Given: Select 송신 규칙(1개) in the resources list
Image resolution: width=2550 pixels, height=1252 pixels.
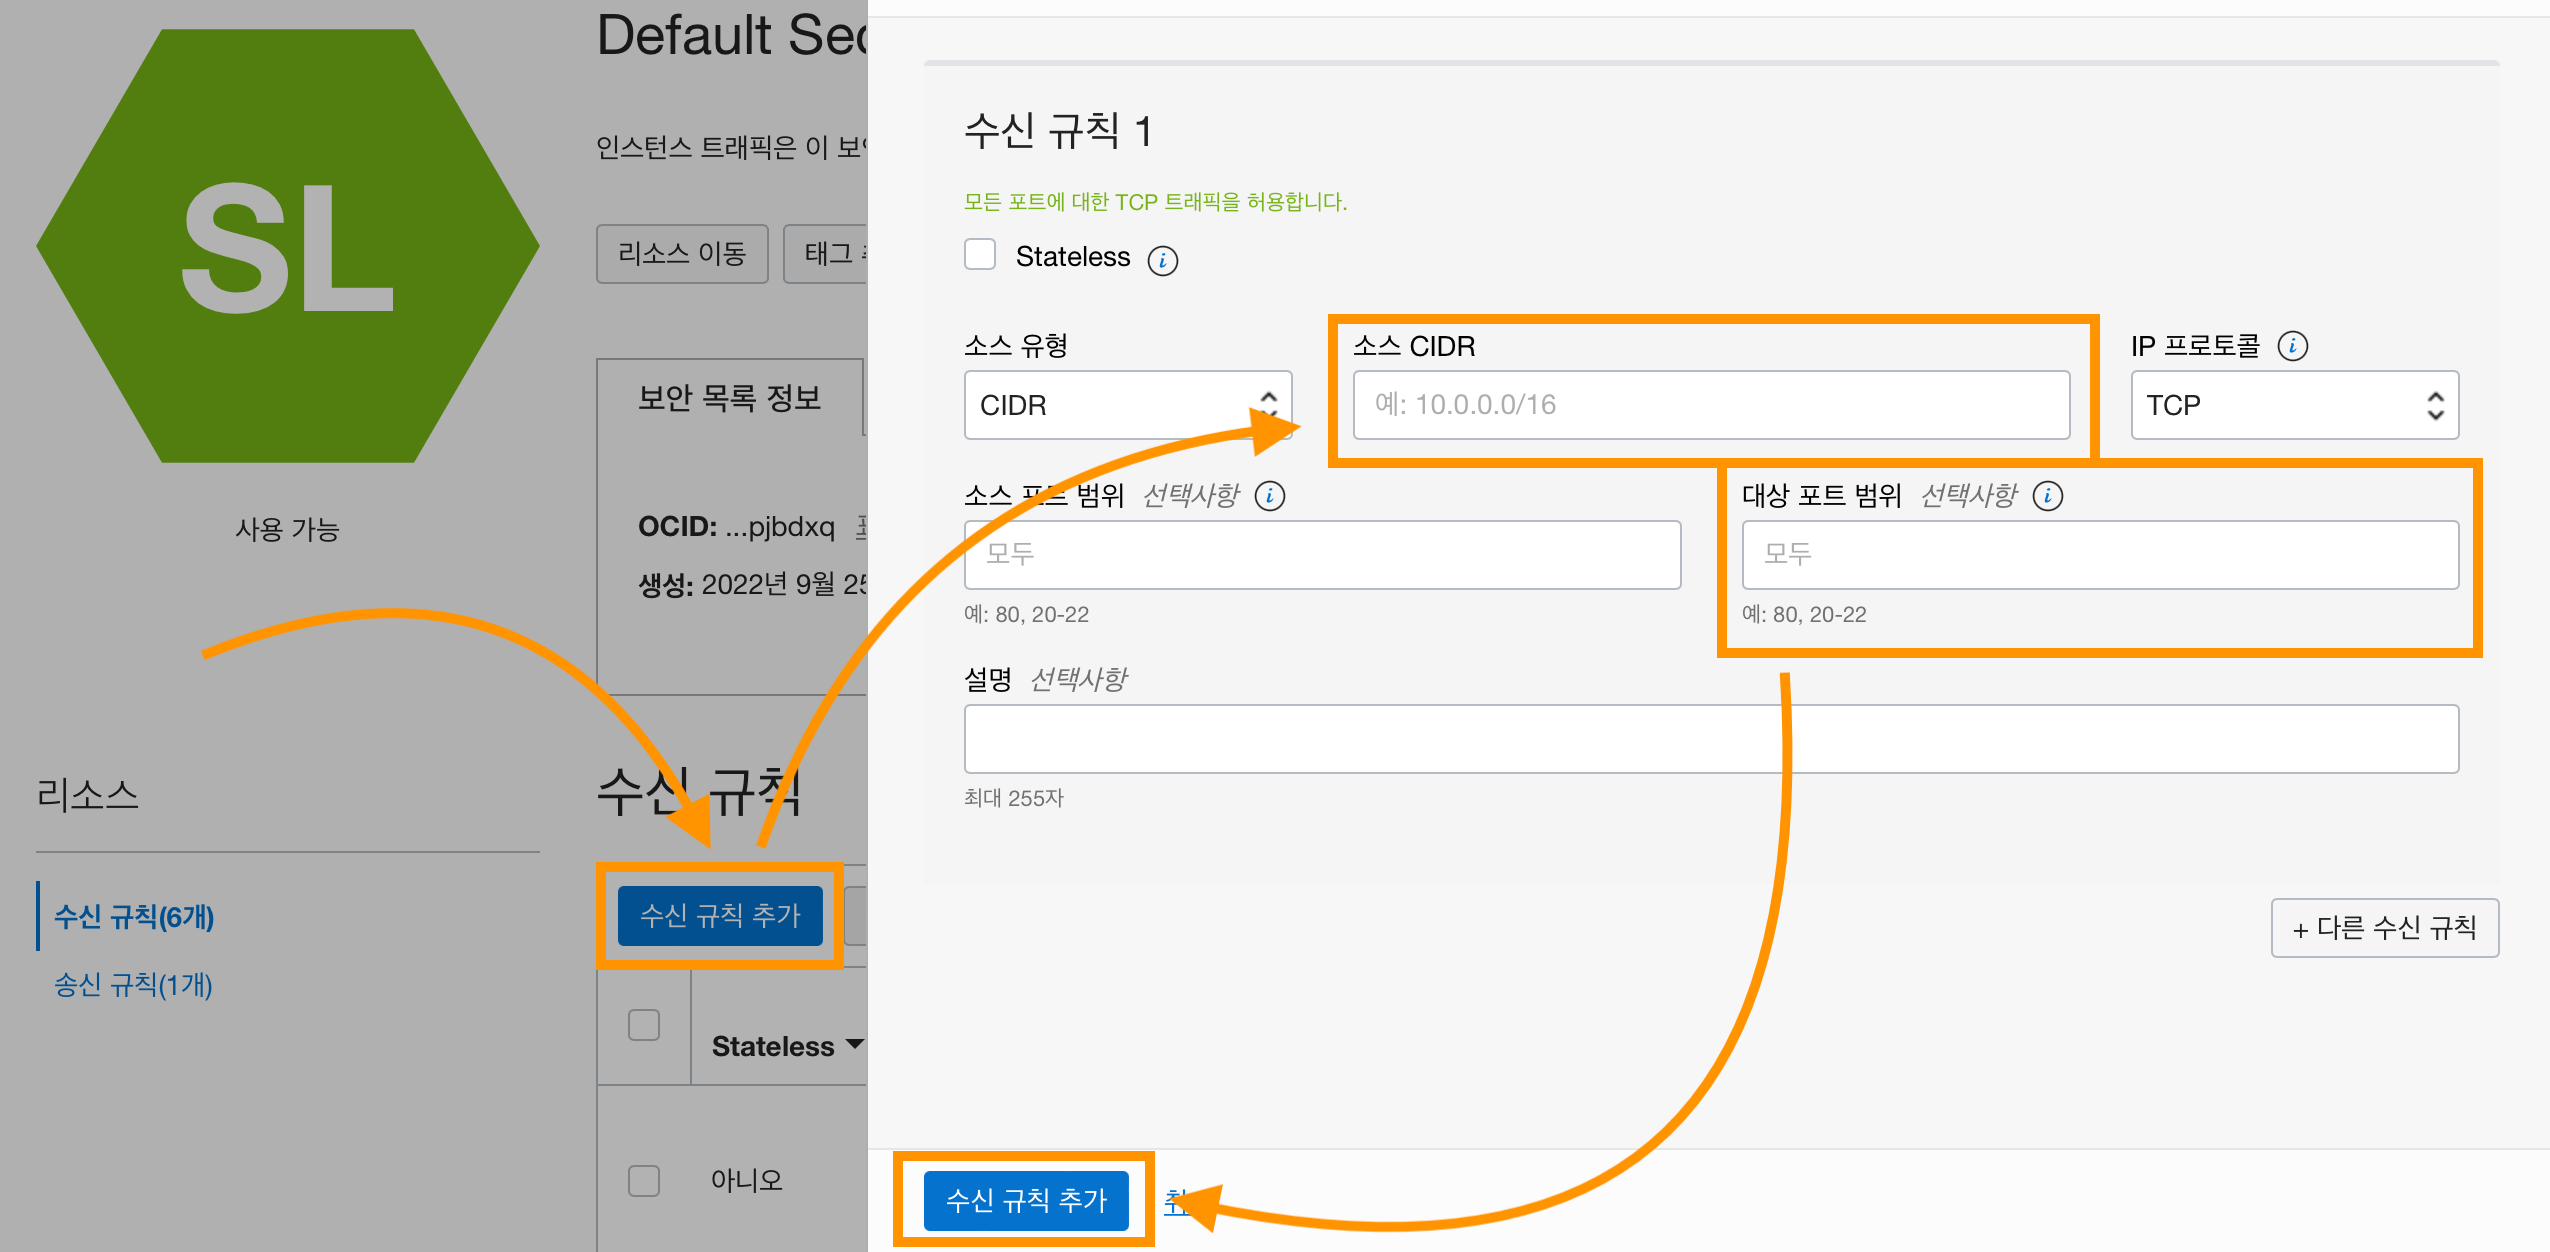Looking at the screenshot, I should point(133,985).
